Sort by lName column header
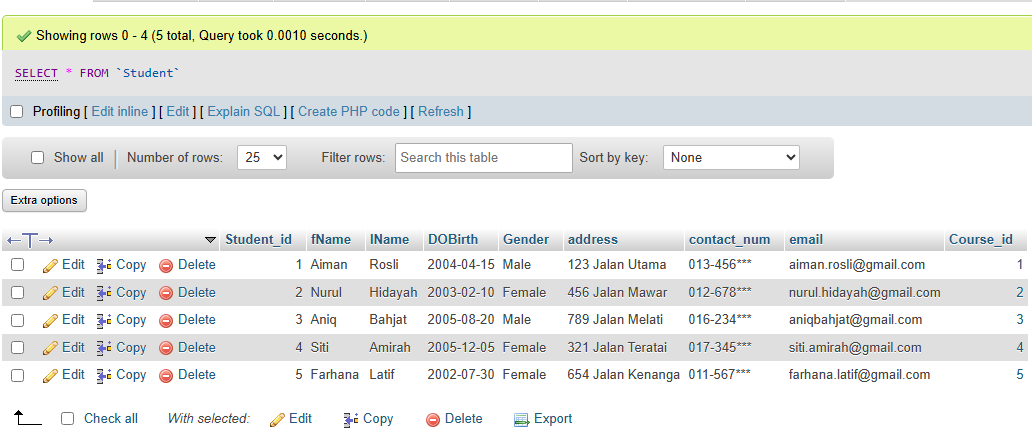This screenshot has width=1032, height=437. [389, 240]
